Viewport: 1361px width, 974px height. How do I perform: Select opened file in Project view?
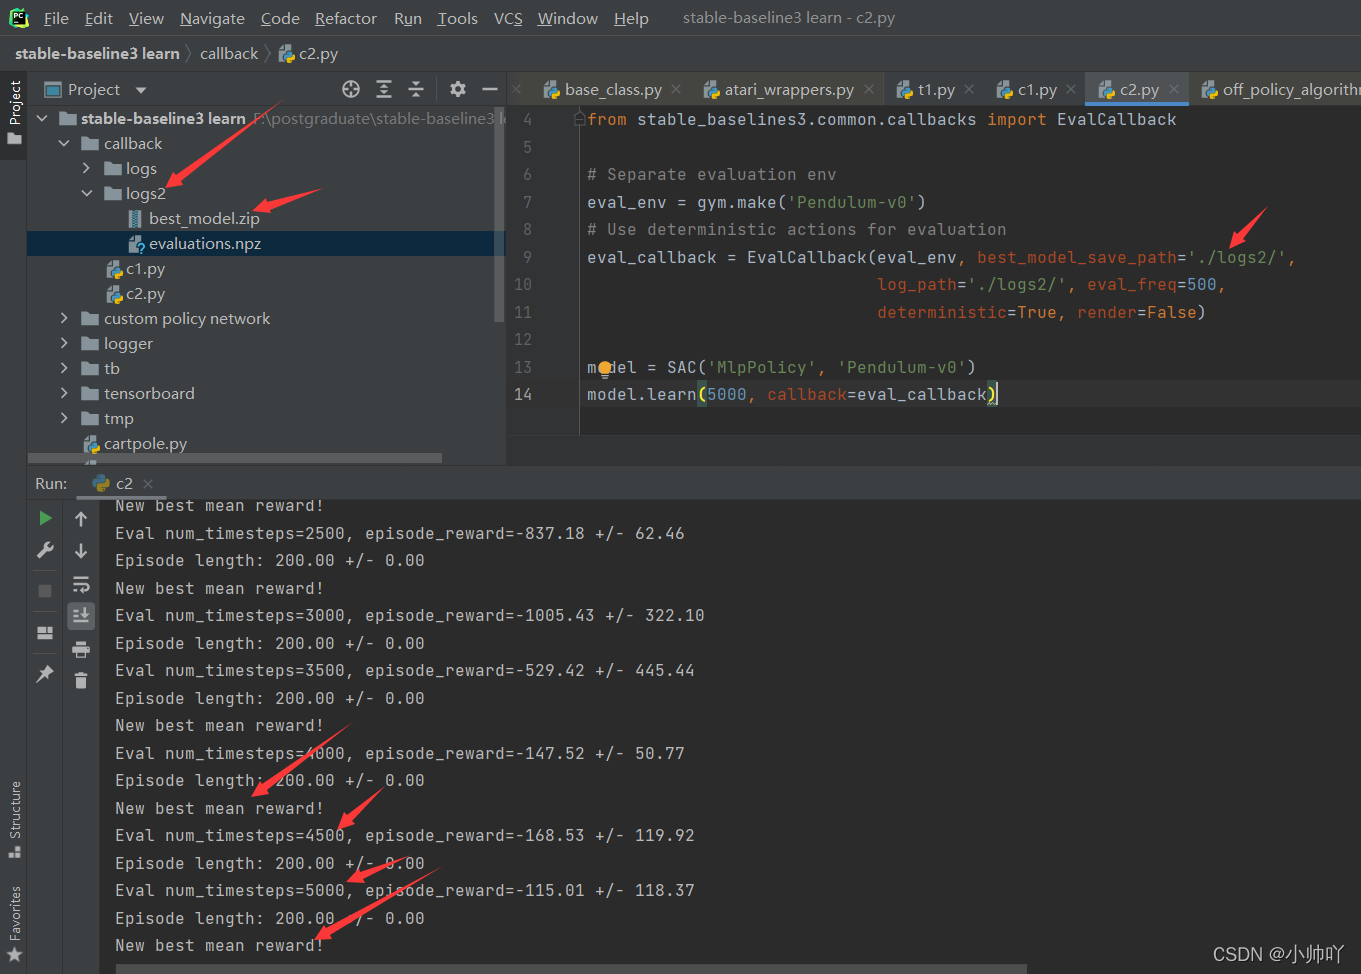(x=349, y=89)
